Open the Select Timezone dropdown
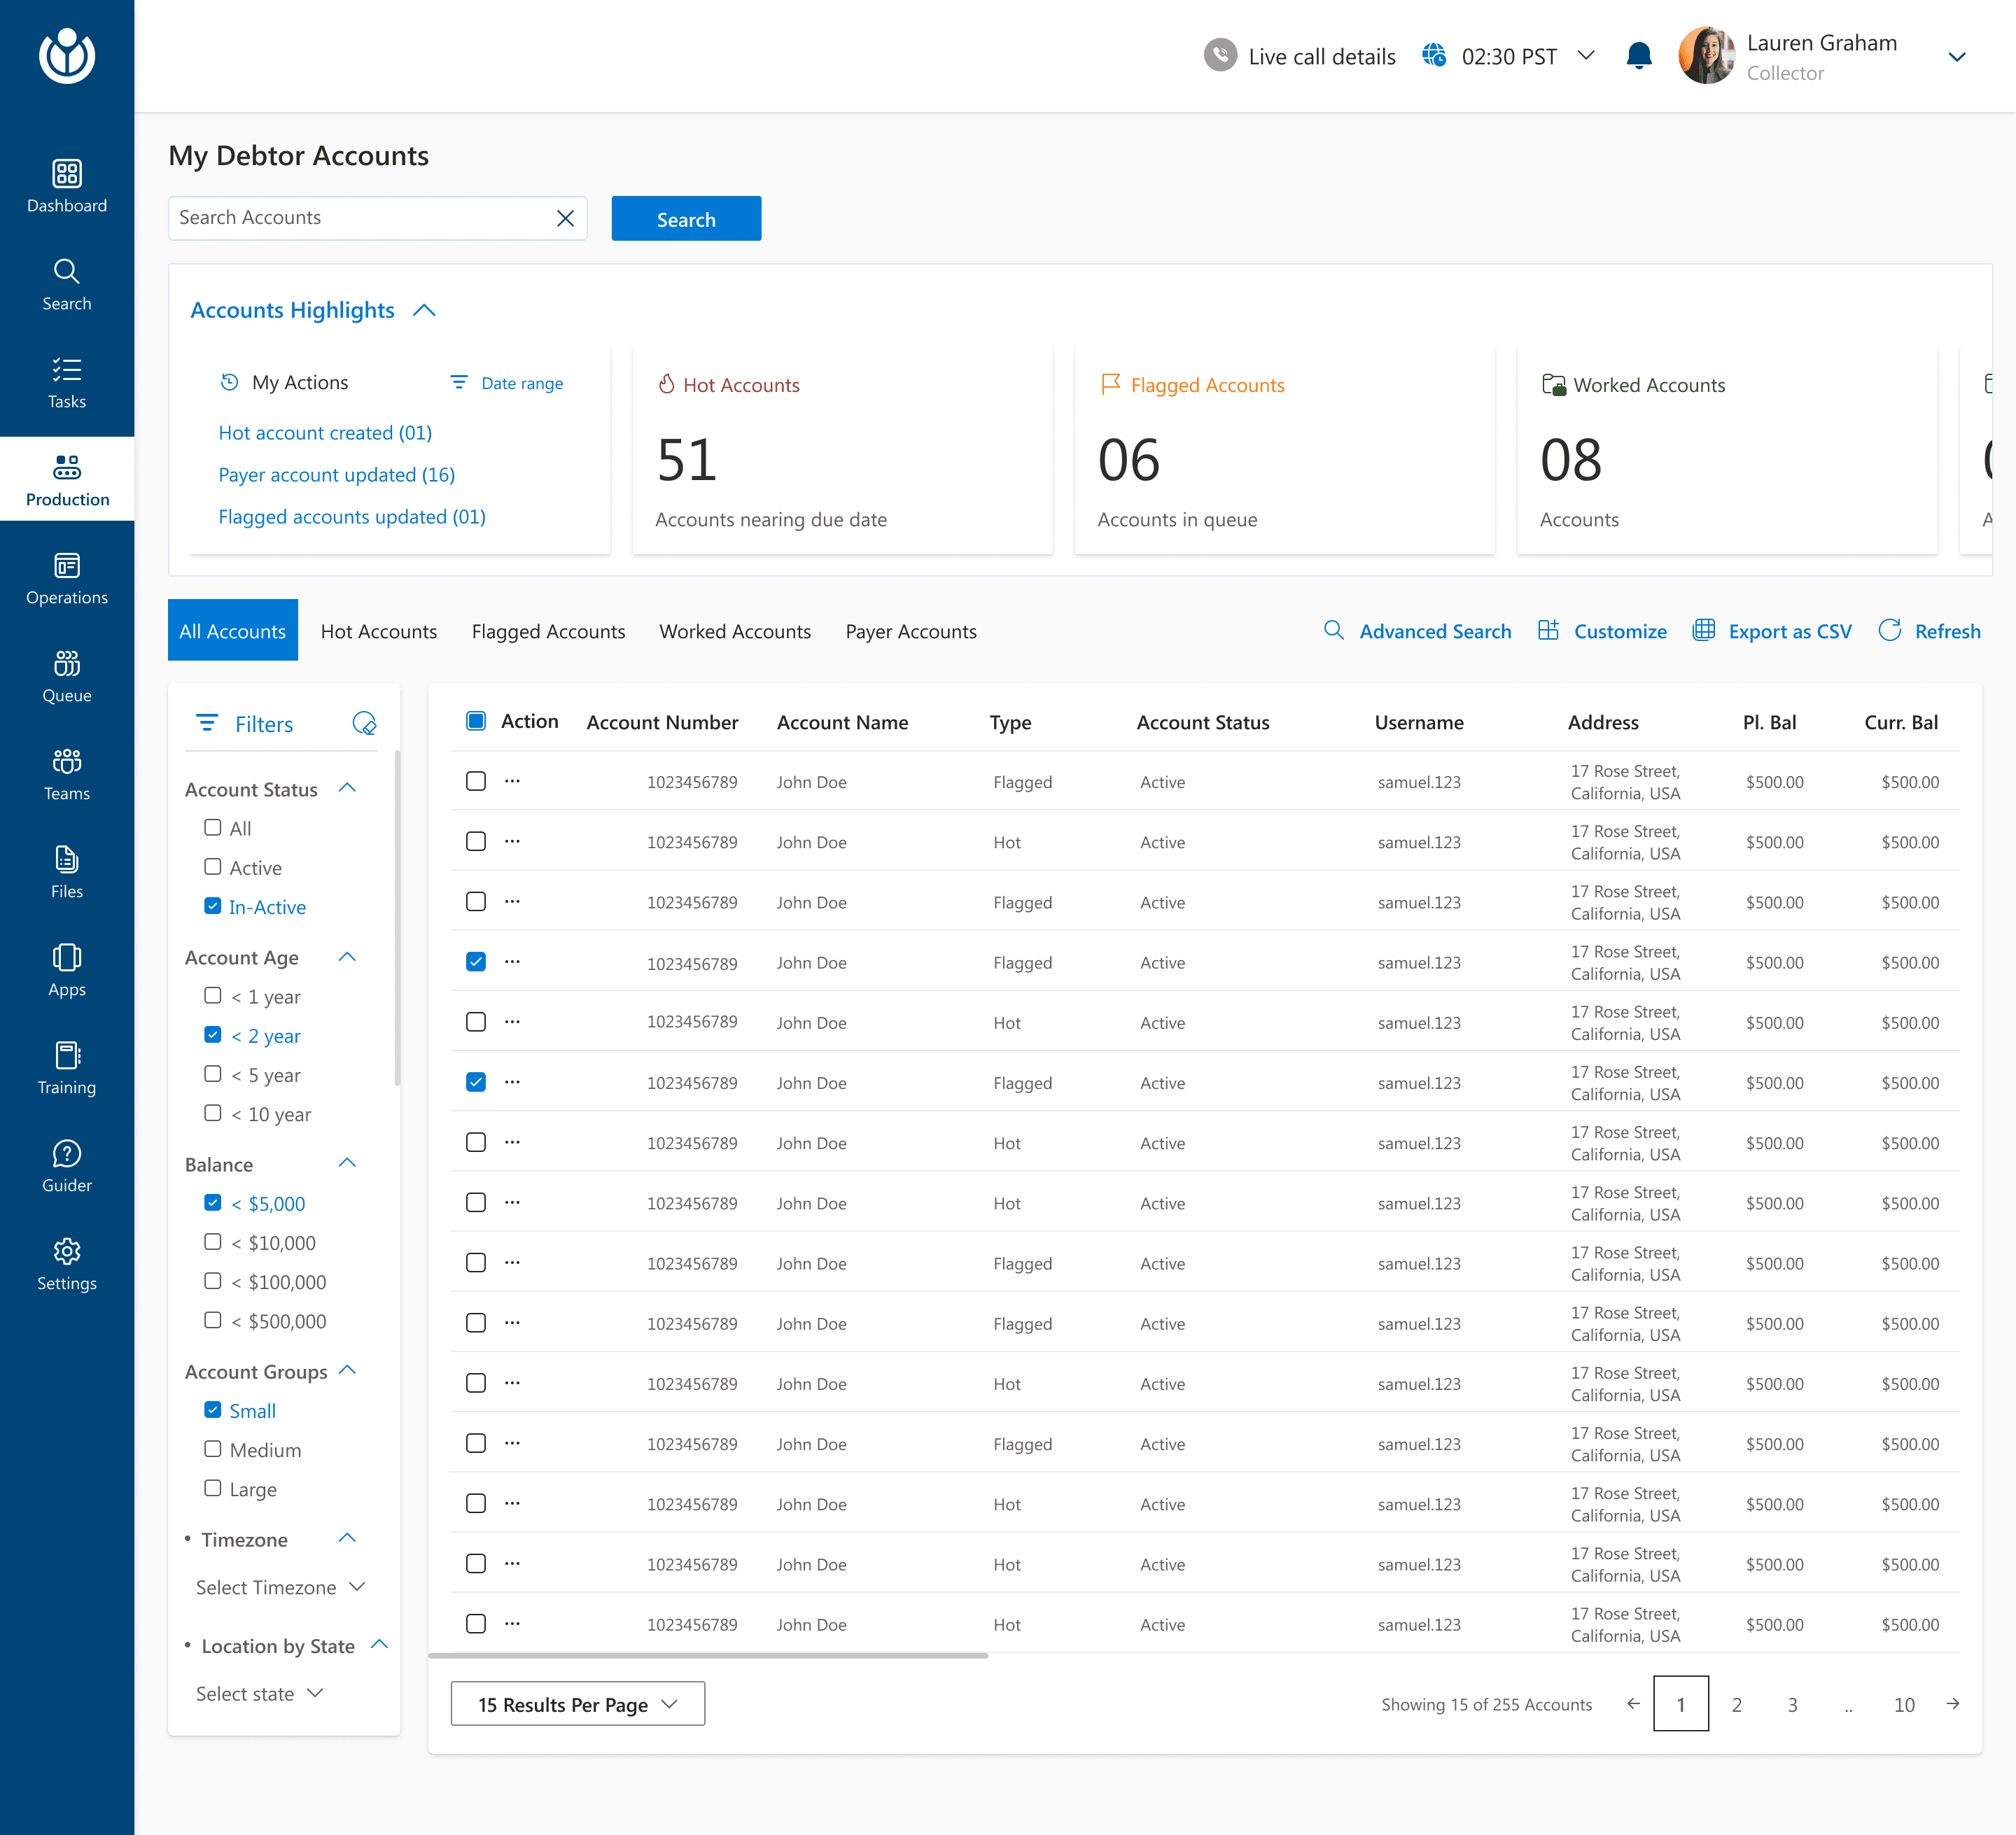 280,1587
